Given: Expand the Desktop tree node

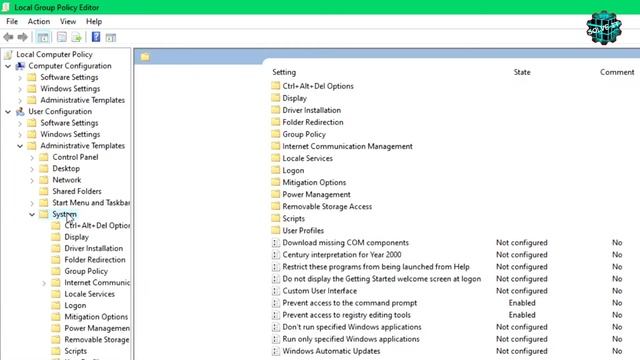Looking at the screenshot, I should click(32, 169).
